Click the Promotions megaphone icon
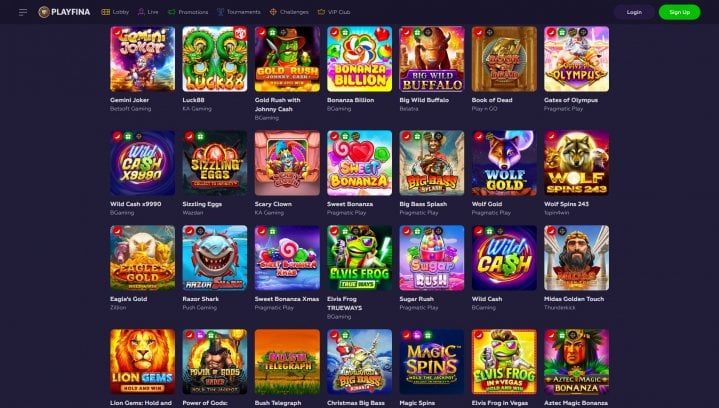Image resolution: width=719 pixels, height=408 pixels. click(171, 12)
